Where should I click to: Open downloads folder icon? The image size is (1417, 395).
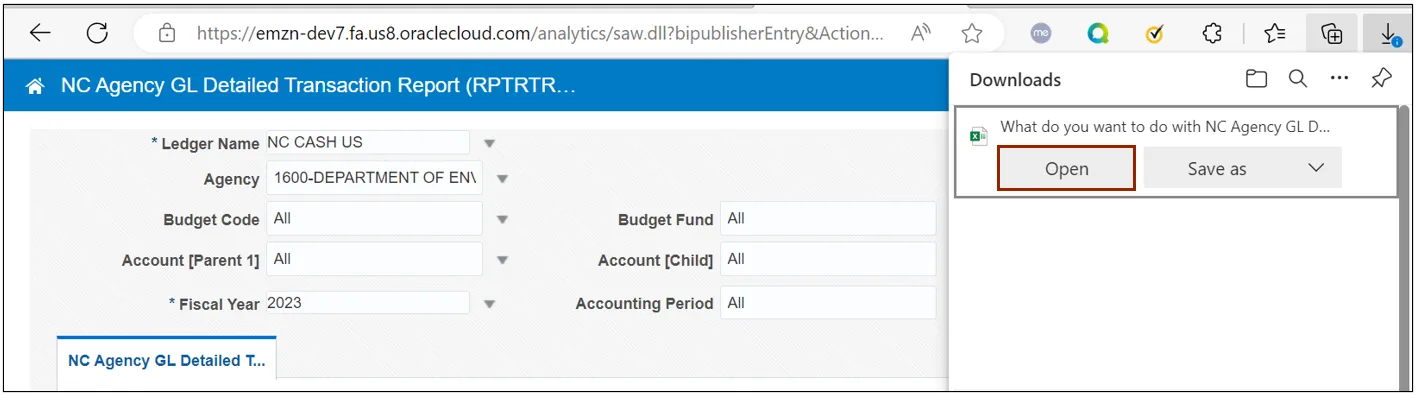point(1256,79)
